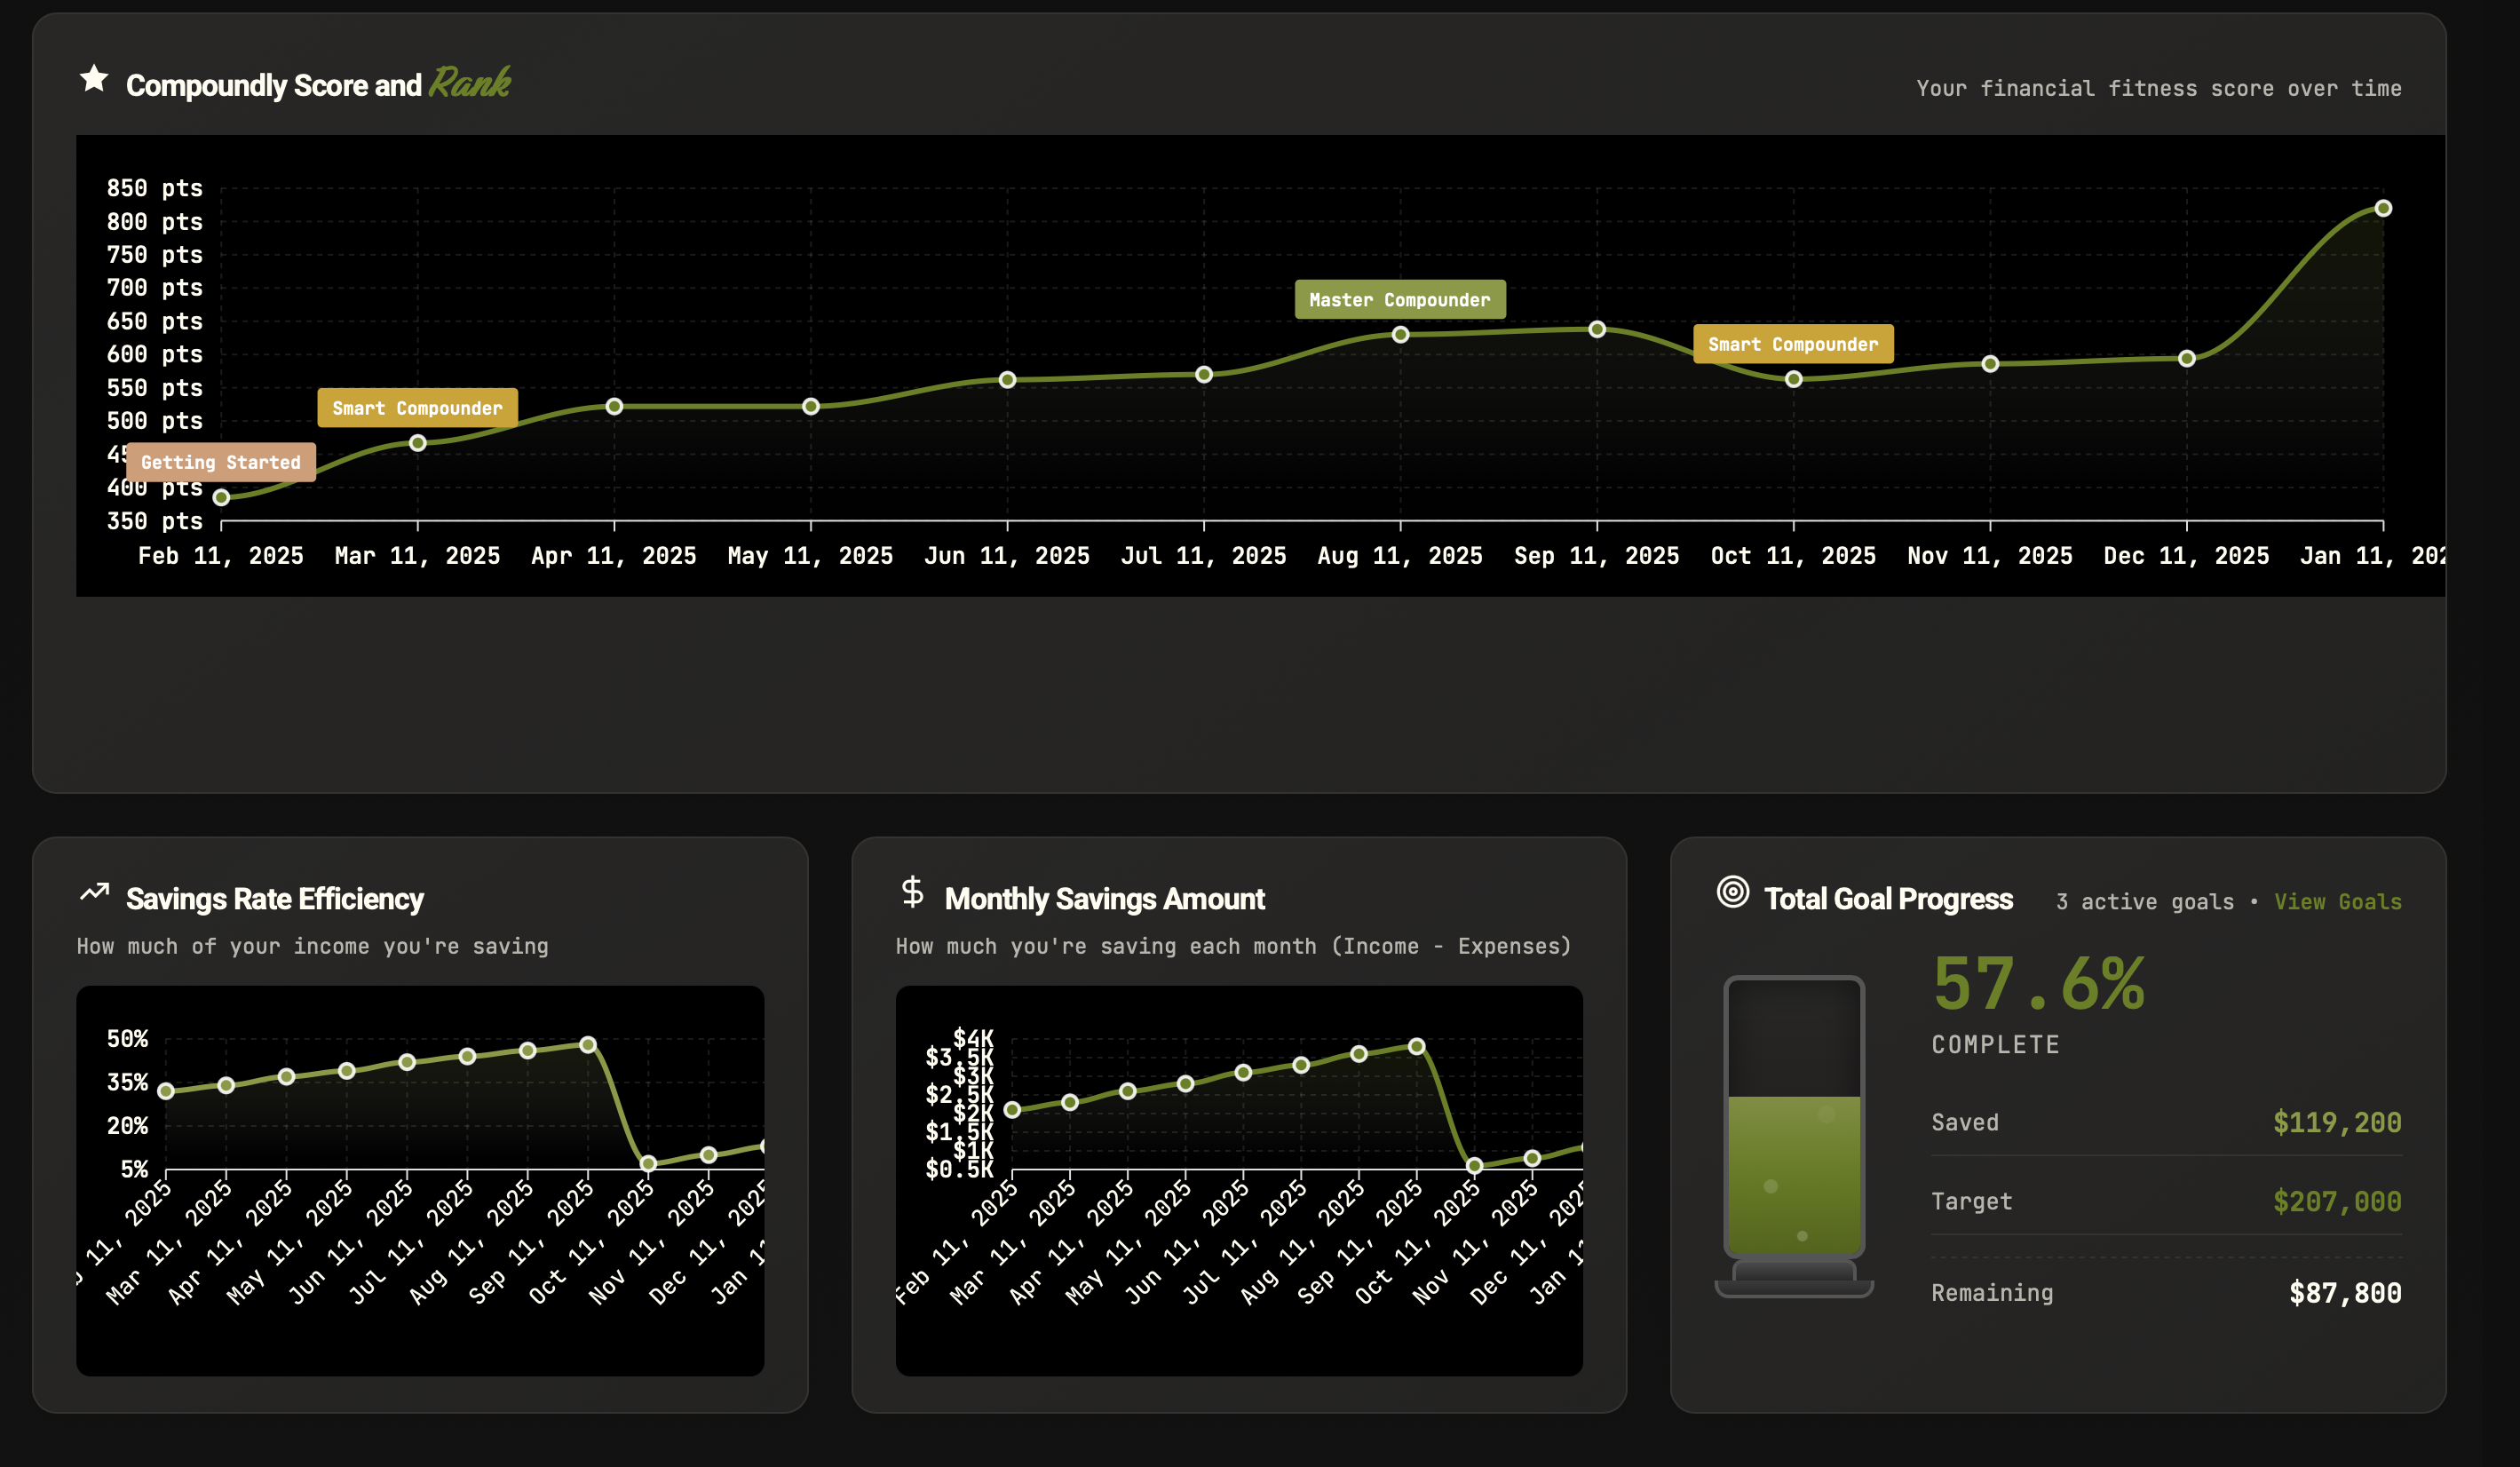Click the green fill level in the jar
Viewport: 2520px width, 1467px height.
click(x=1794, y=1175)
